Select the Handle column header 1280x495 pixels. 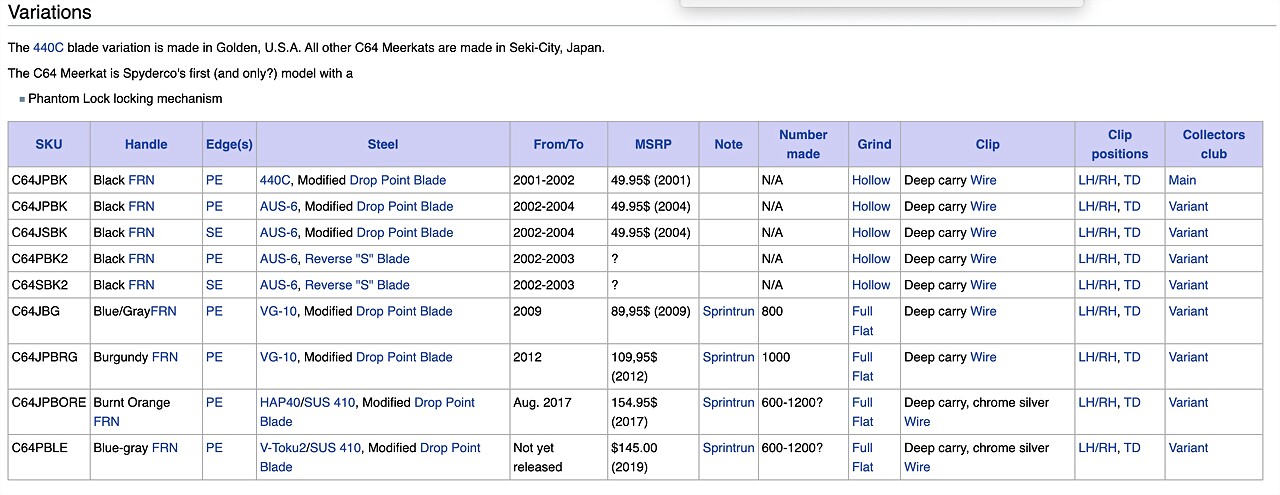(x=146, y=144)
